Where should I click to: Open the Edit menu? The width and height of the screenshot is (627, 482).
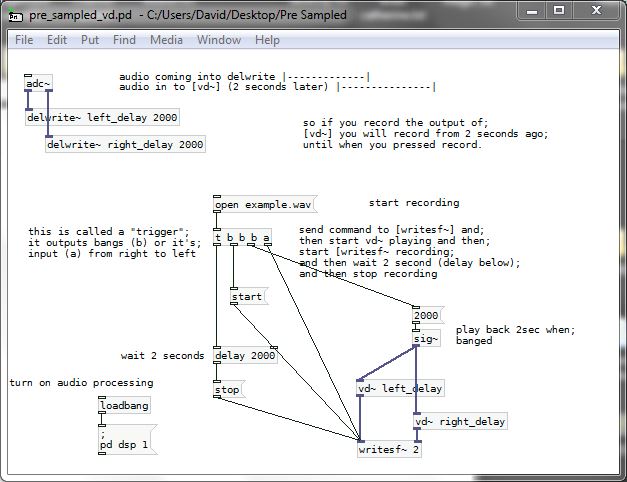pos(57,40)
